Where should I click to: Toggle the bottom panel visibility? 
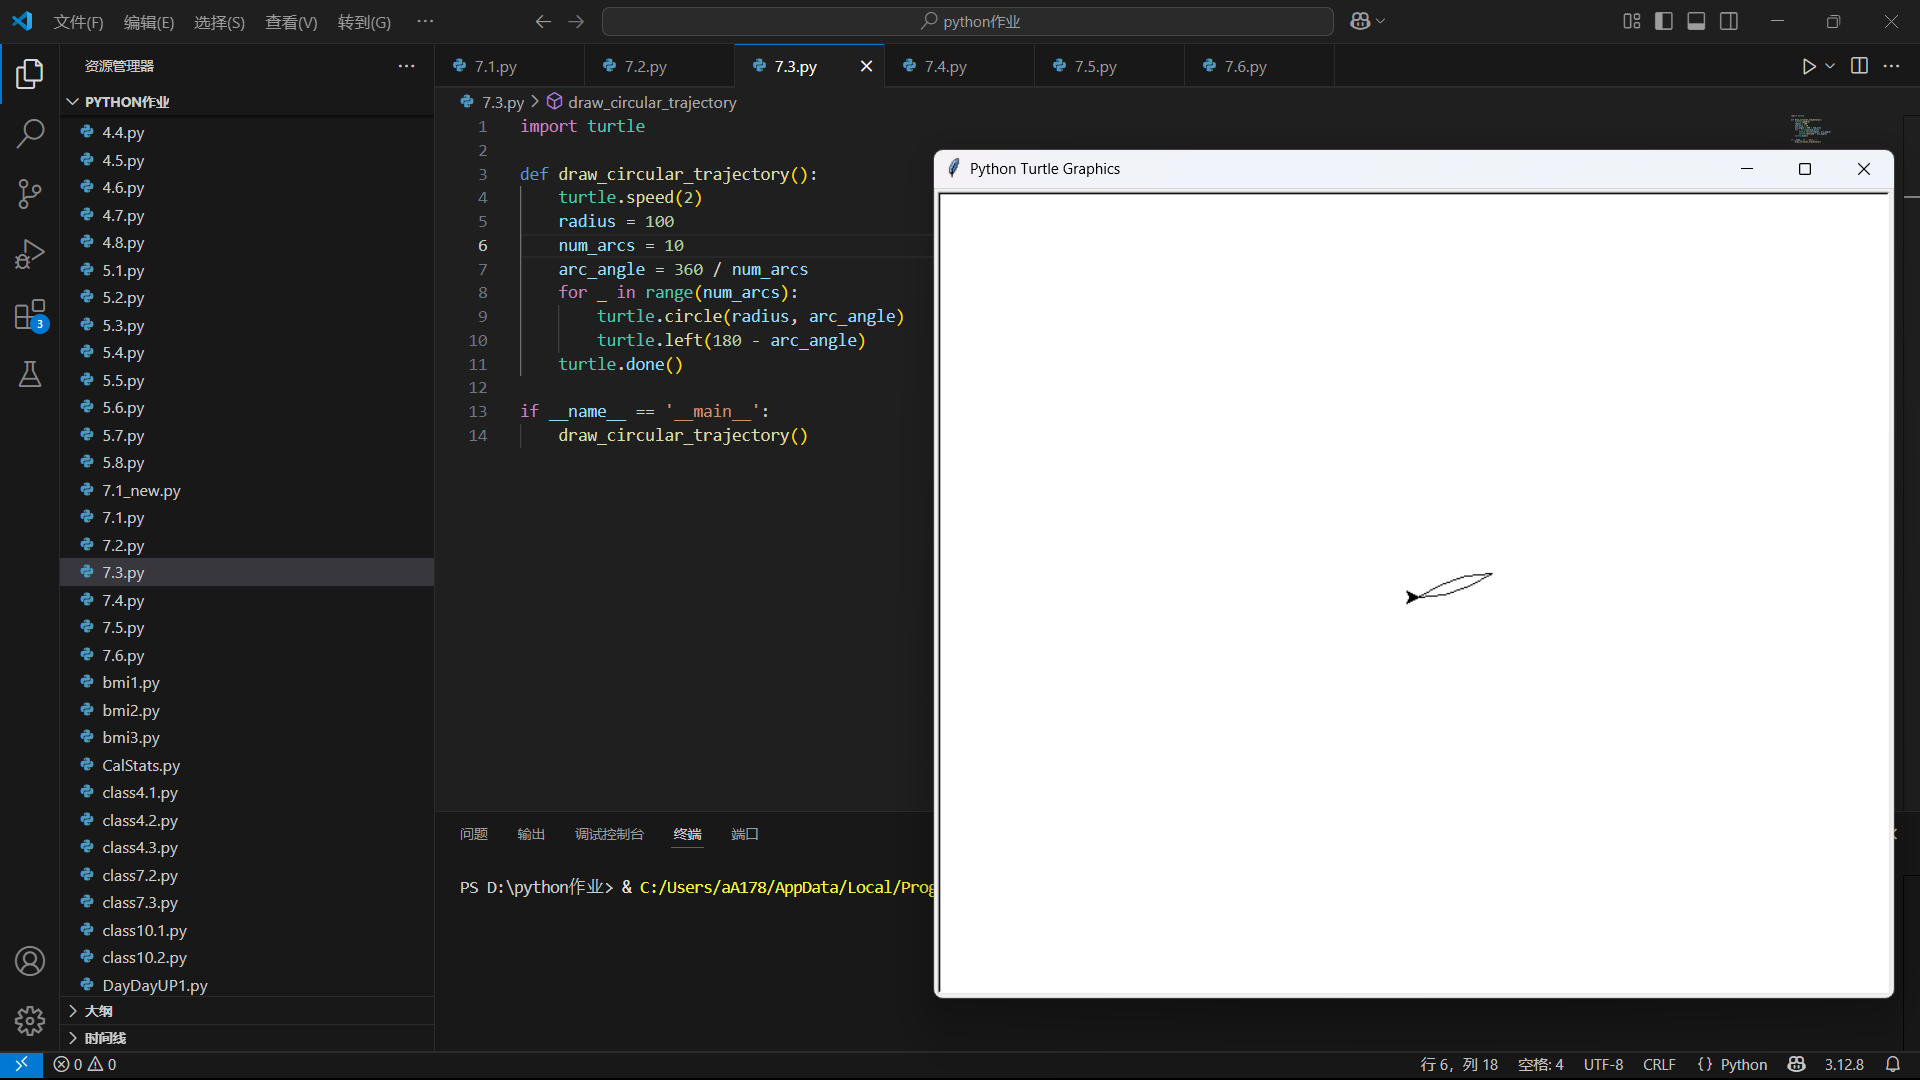[x=1696, y=21]
